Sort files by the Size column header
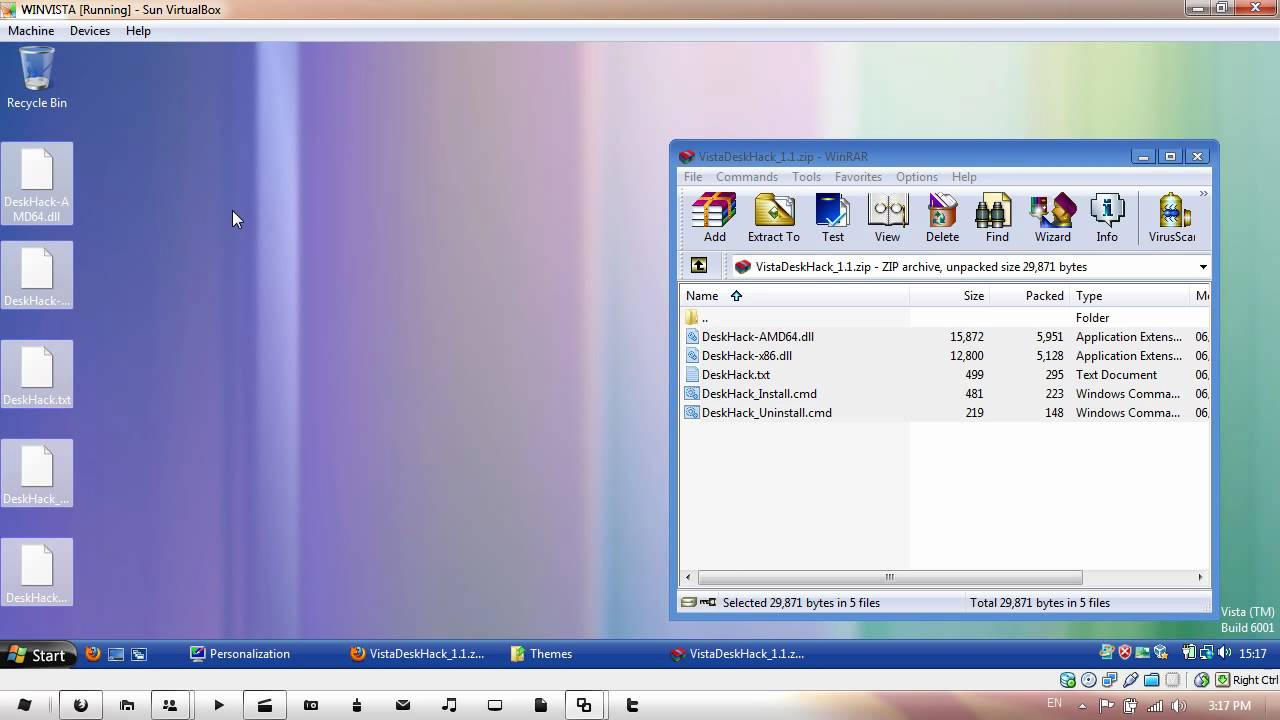Image resolution: width=1280 pixels, height=720 pixels. pyautogui.click(x=950, y=296)
